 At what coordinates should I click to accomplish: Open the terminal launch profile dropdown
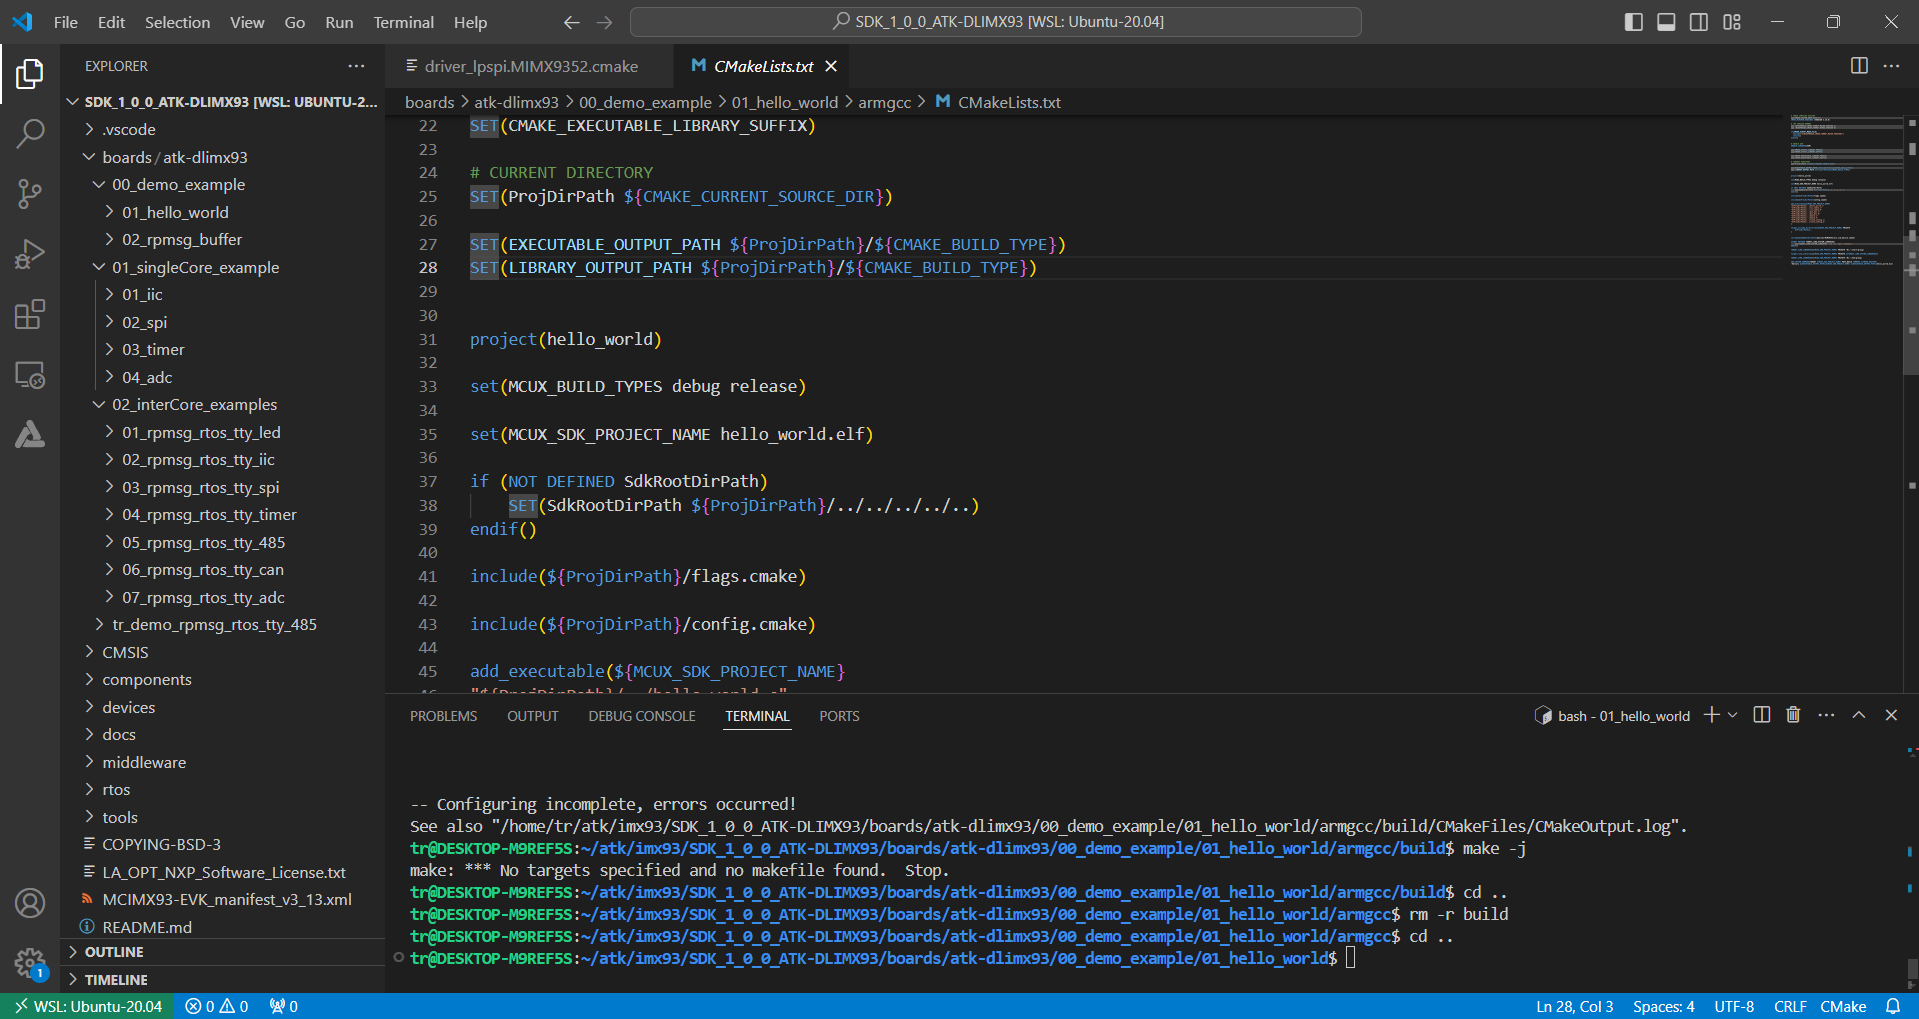[1732, 715]
